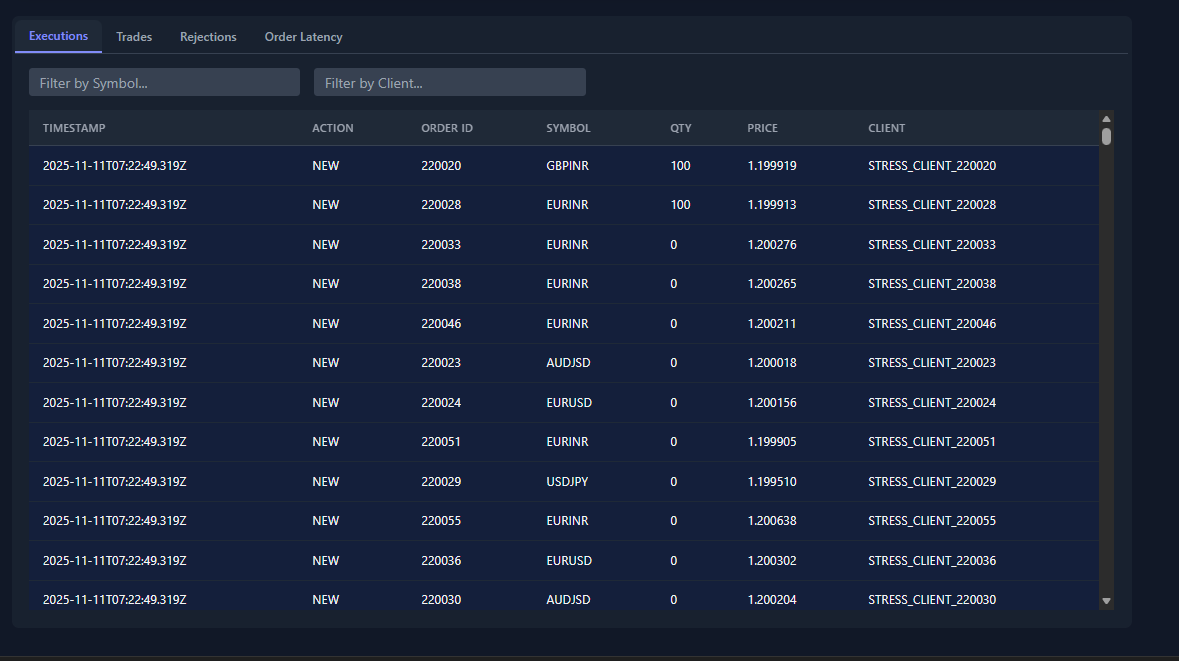Sort by the ACTION column header

click(332, 128)
